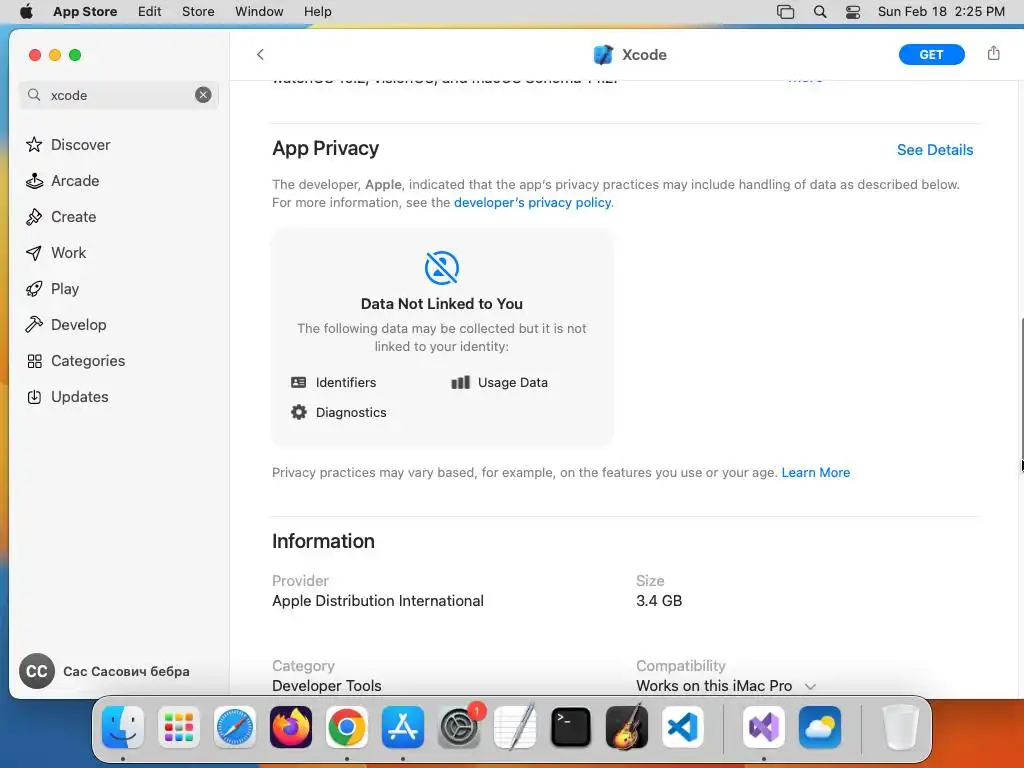This screenshot has height=768, width=1024.
Task: Open See Details for App Privacy
Action: click(935, 150)
